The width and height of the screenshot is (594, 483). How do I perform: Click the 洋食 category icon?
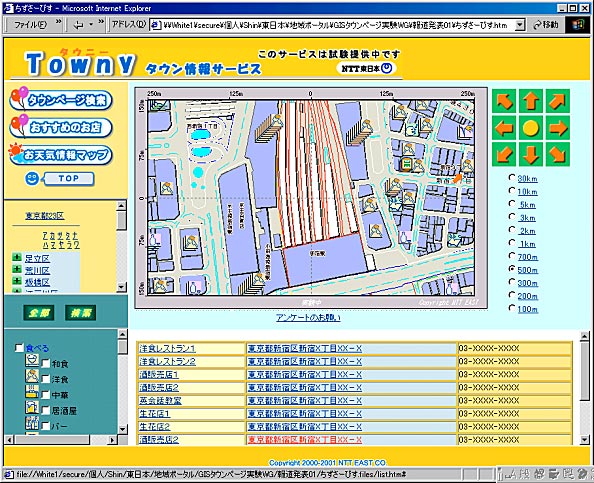point(32,376)
